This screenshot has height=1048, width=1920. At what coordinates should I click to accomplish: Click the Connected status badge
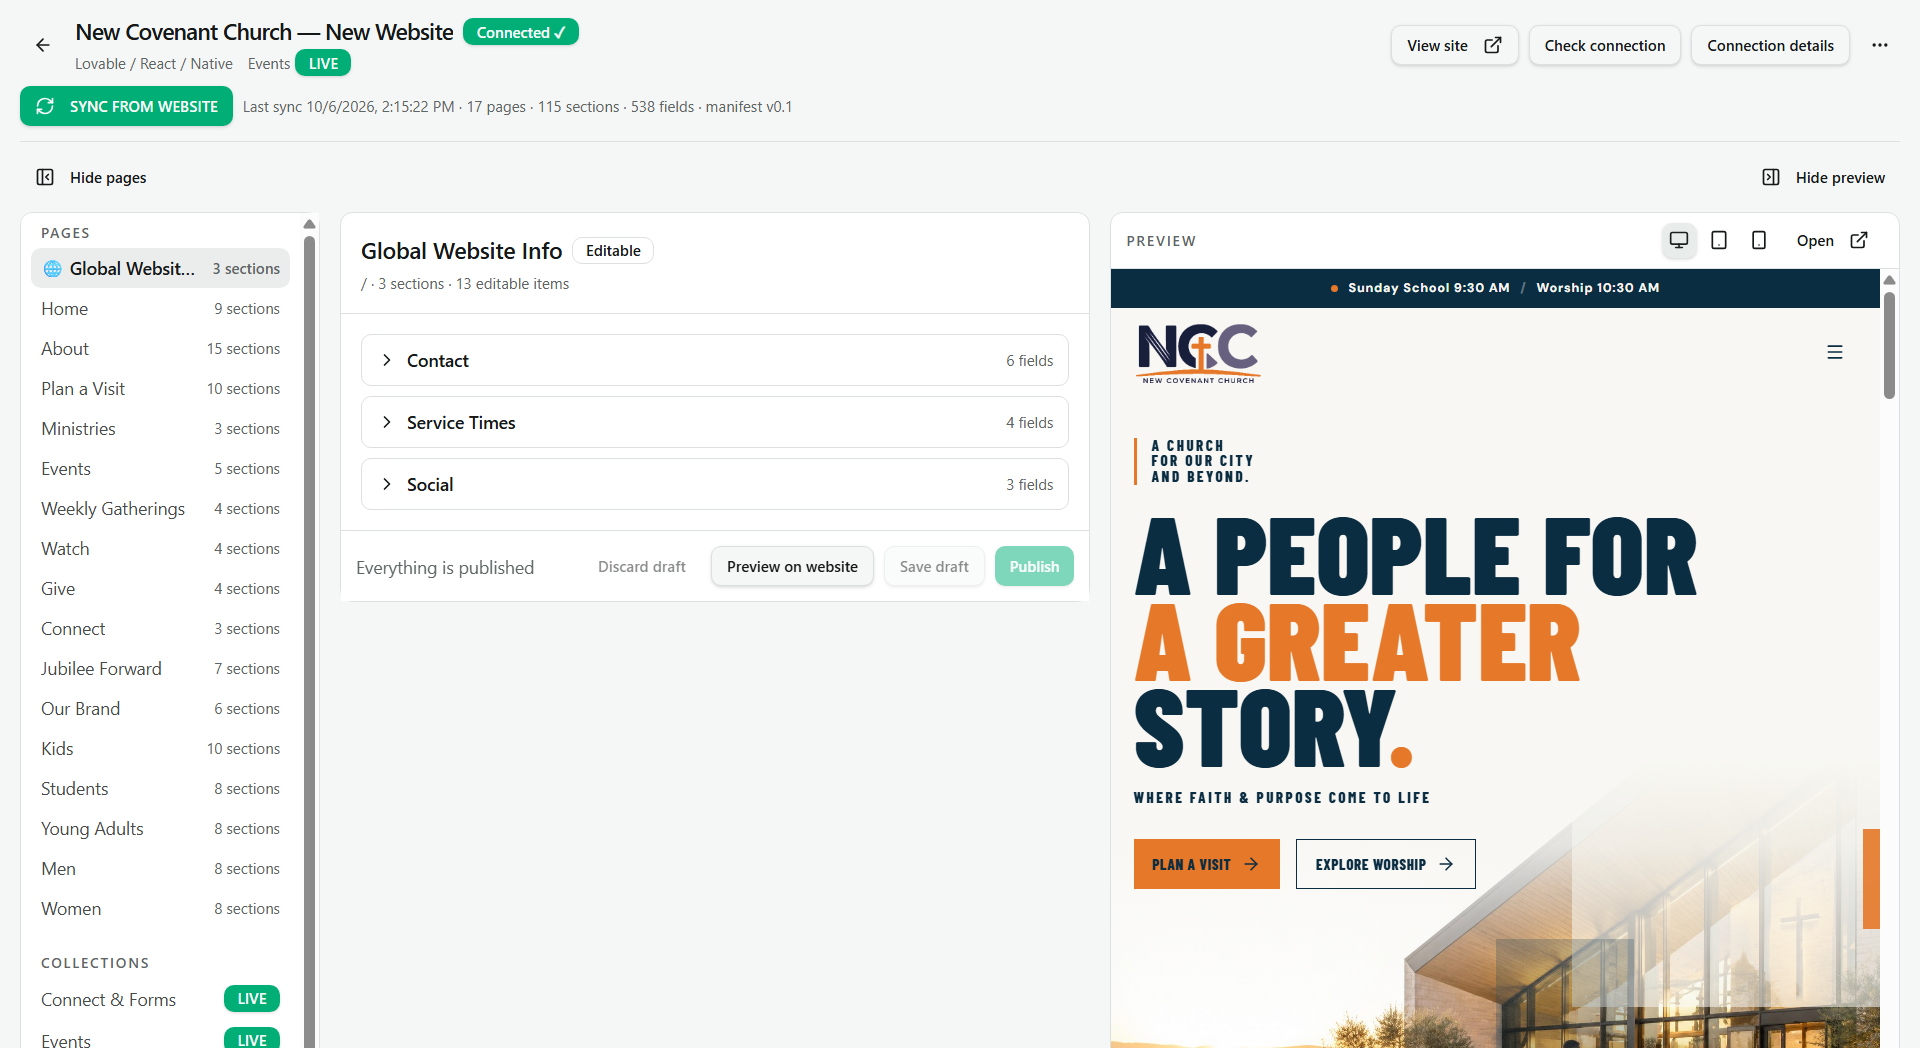click(521, 32)
